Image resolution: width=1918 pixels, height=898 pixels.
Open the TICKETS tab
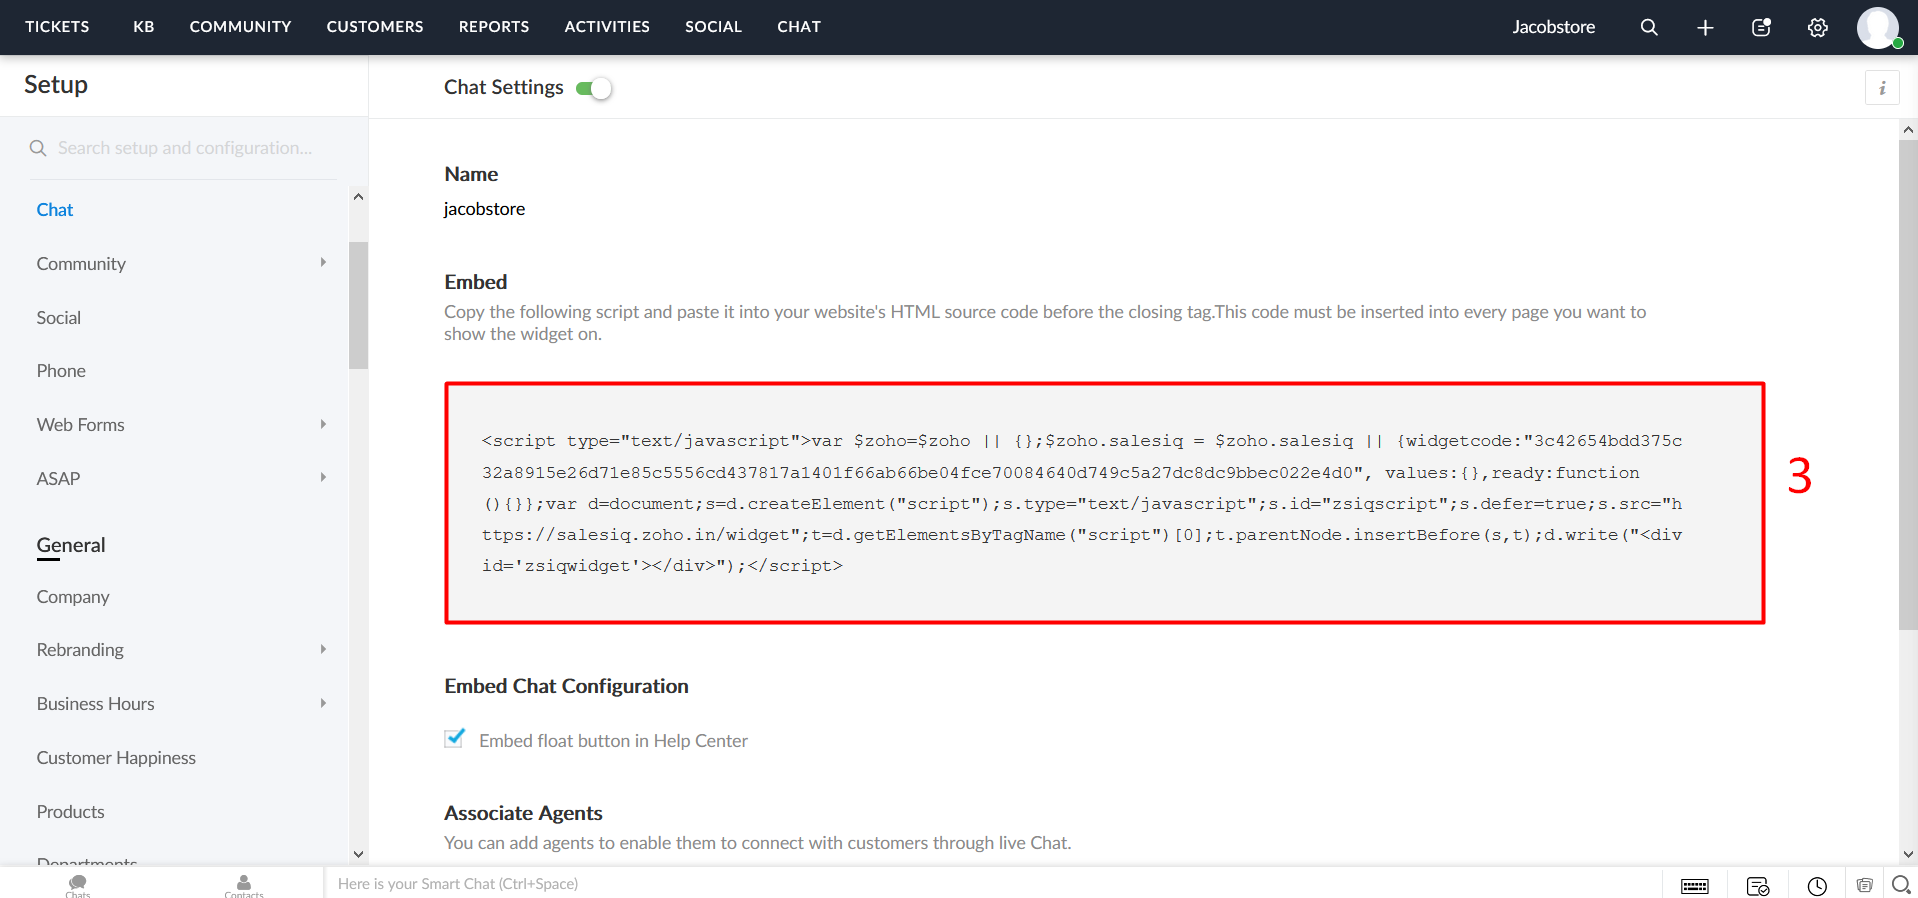click(57, 27)
